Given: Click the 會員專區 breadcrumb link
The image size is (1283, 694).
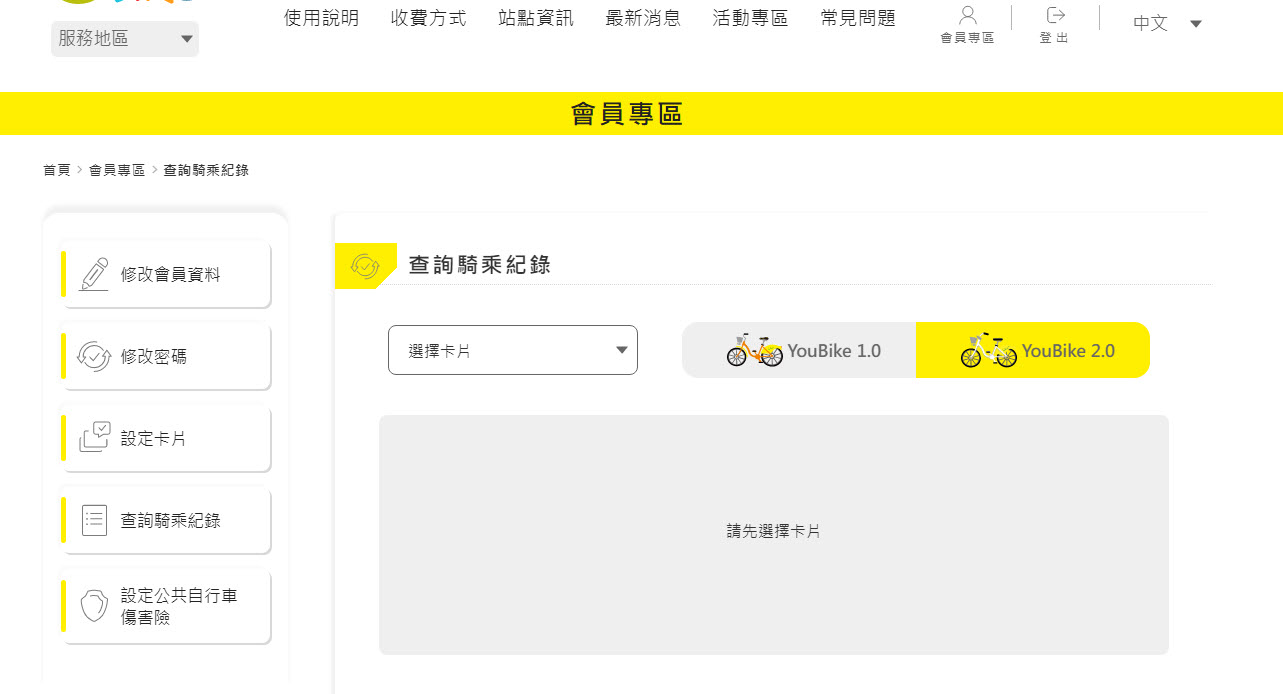Looking at the screenshot, I should pos(117,170).
